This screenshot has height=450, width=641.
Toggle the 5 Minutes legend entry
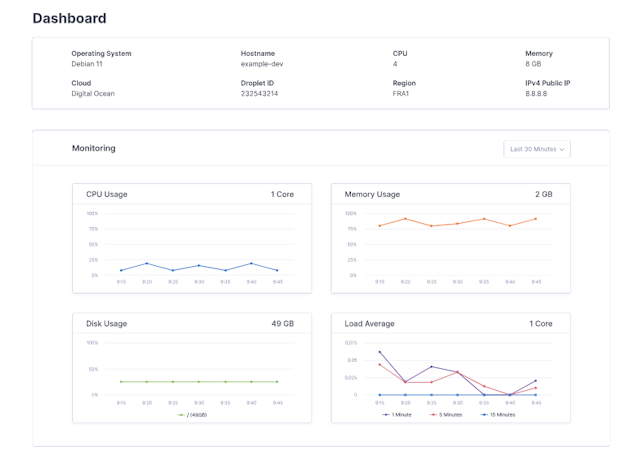point(448,414)
